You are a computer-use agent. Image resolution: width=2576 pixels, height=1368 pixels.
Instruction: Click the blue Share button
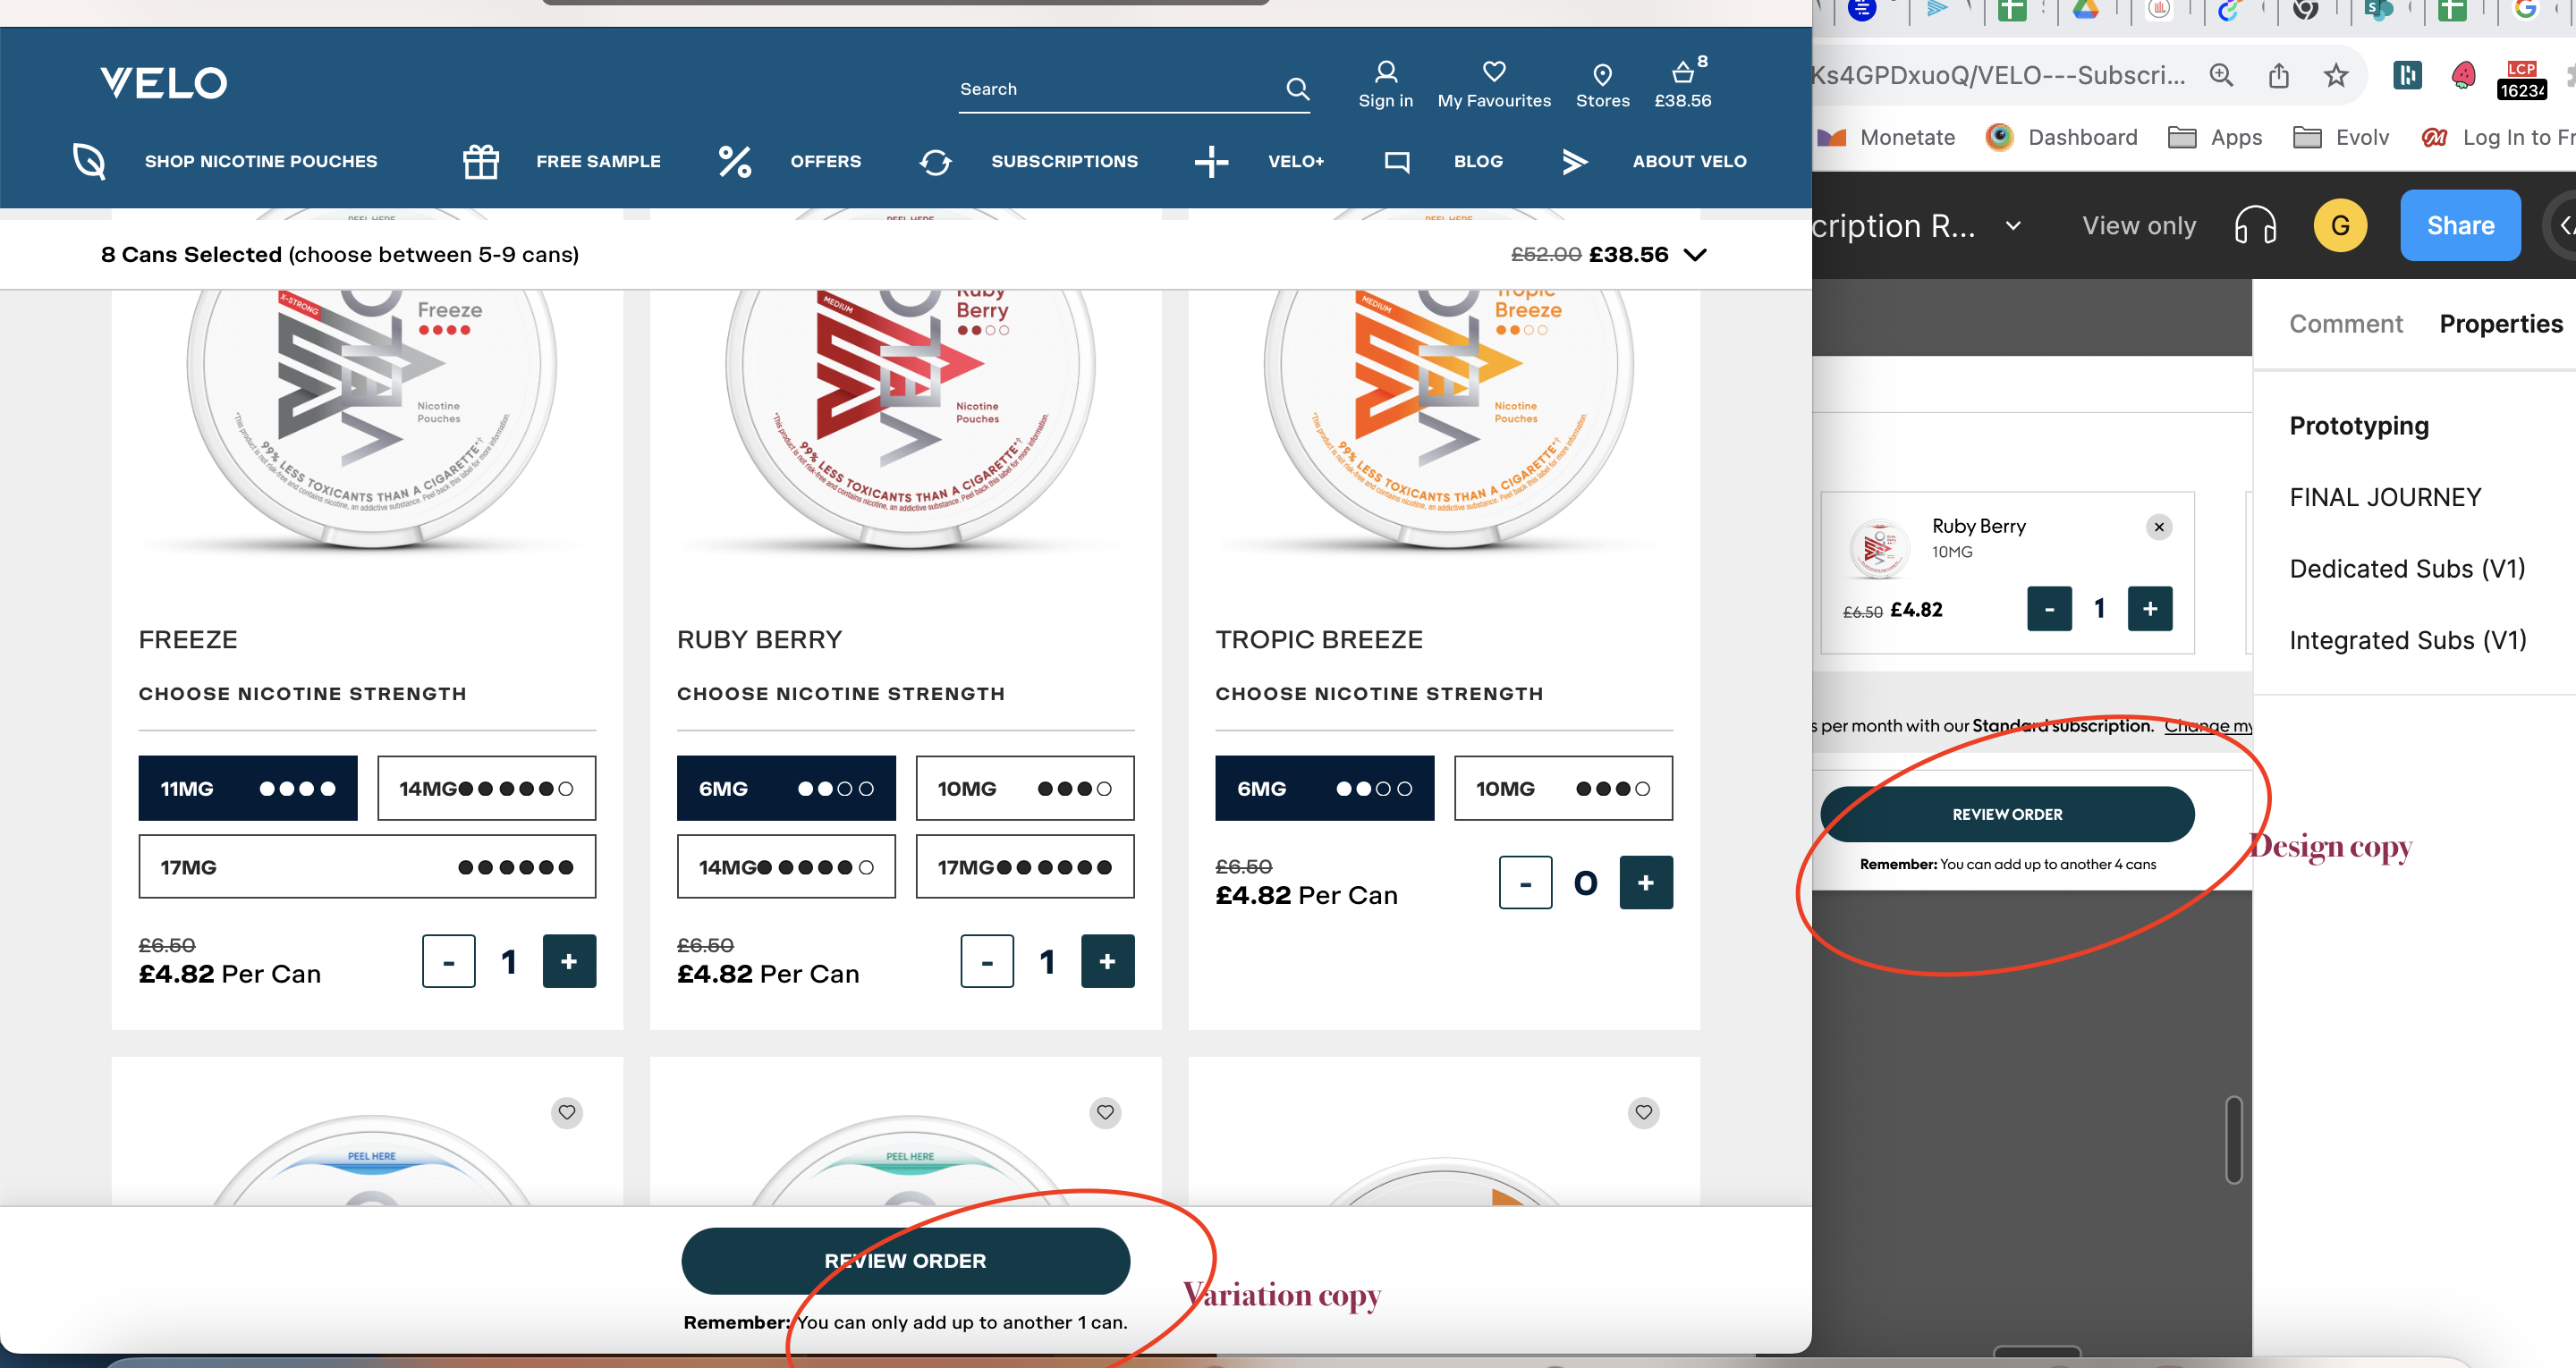click(x=2459, y=226)
